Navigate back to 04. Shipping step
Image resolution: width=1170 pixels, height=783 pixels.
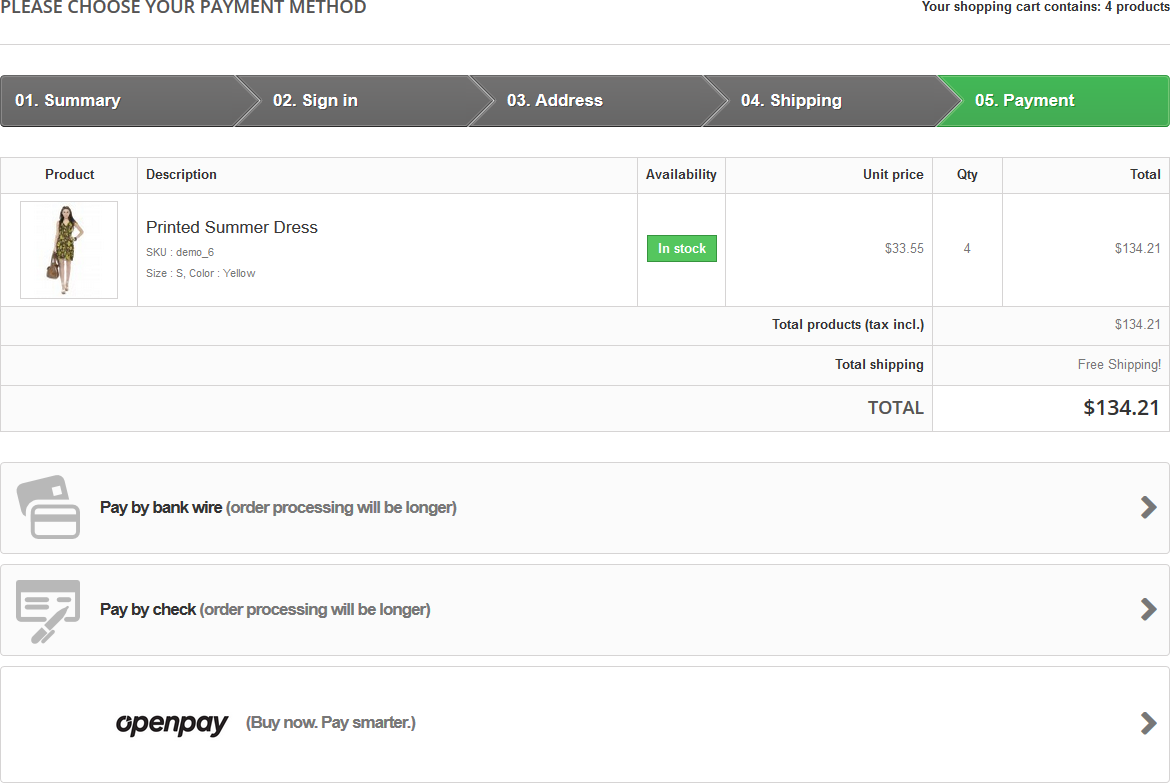[791, 101]
